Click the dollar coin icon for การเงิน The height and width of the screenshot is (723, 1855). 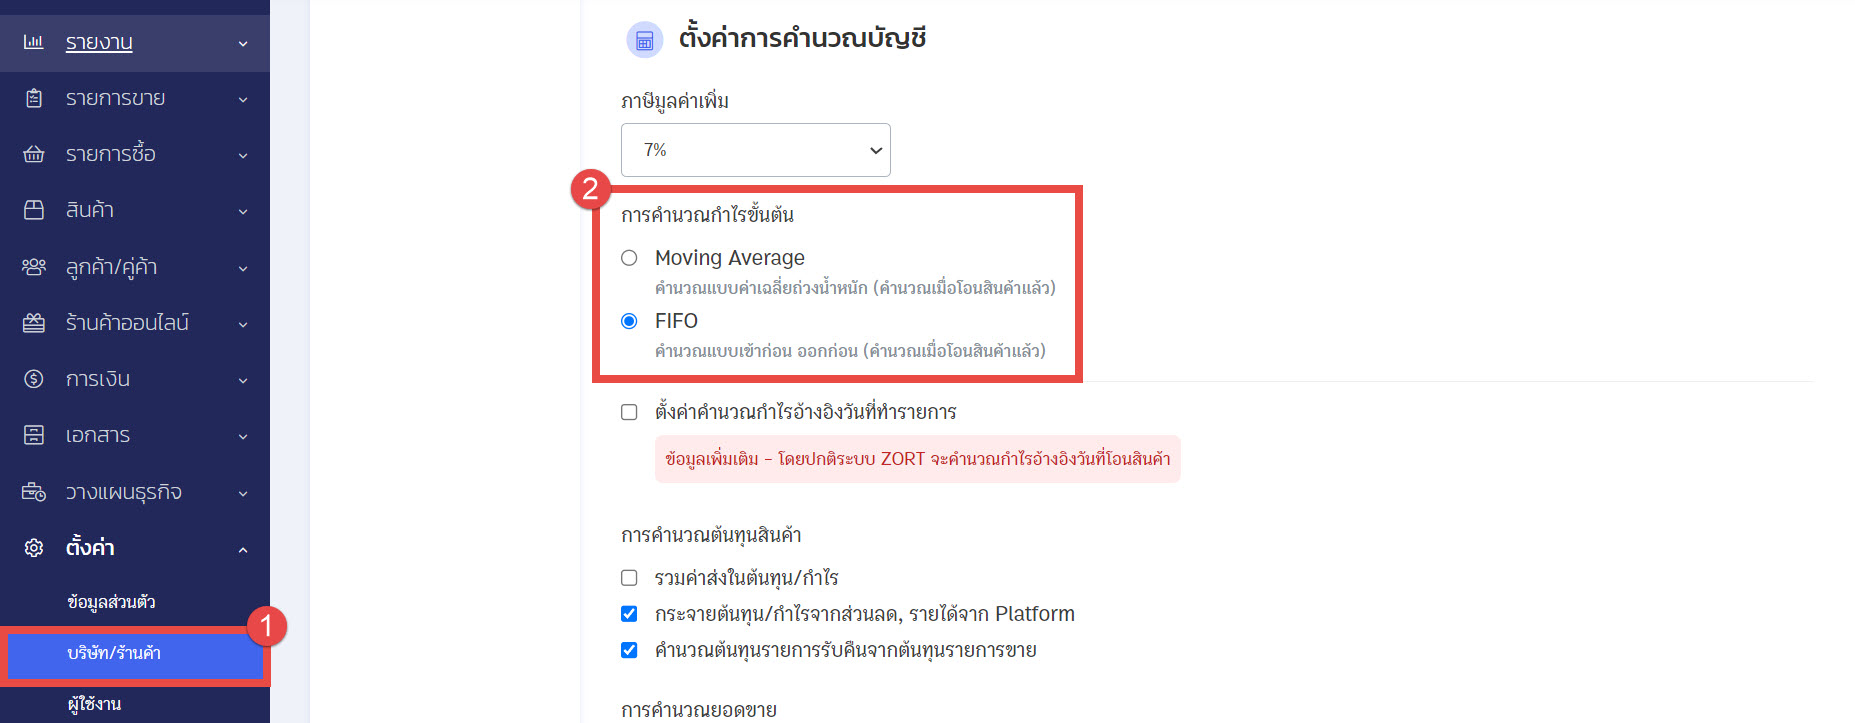click(x=34, y=379)
